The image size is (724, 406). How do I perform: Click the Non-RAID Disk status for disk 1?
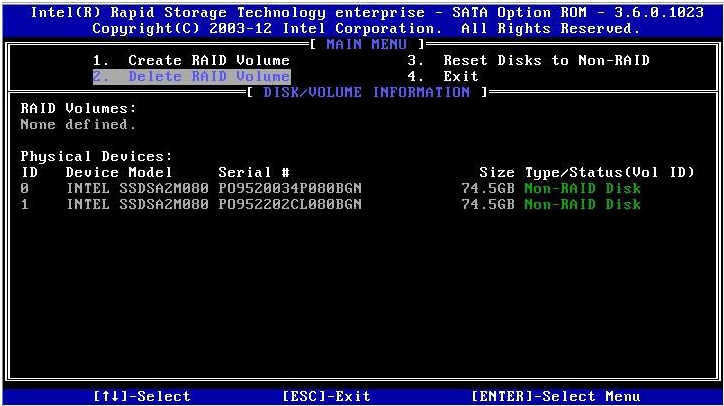click(582, 205)
